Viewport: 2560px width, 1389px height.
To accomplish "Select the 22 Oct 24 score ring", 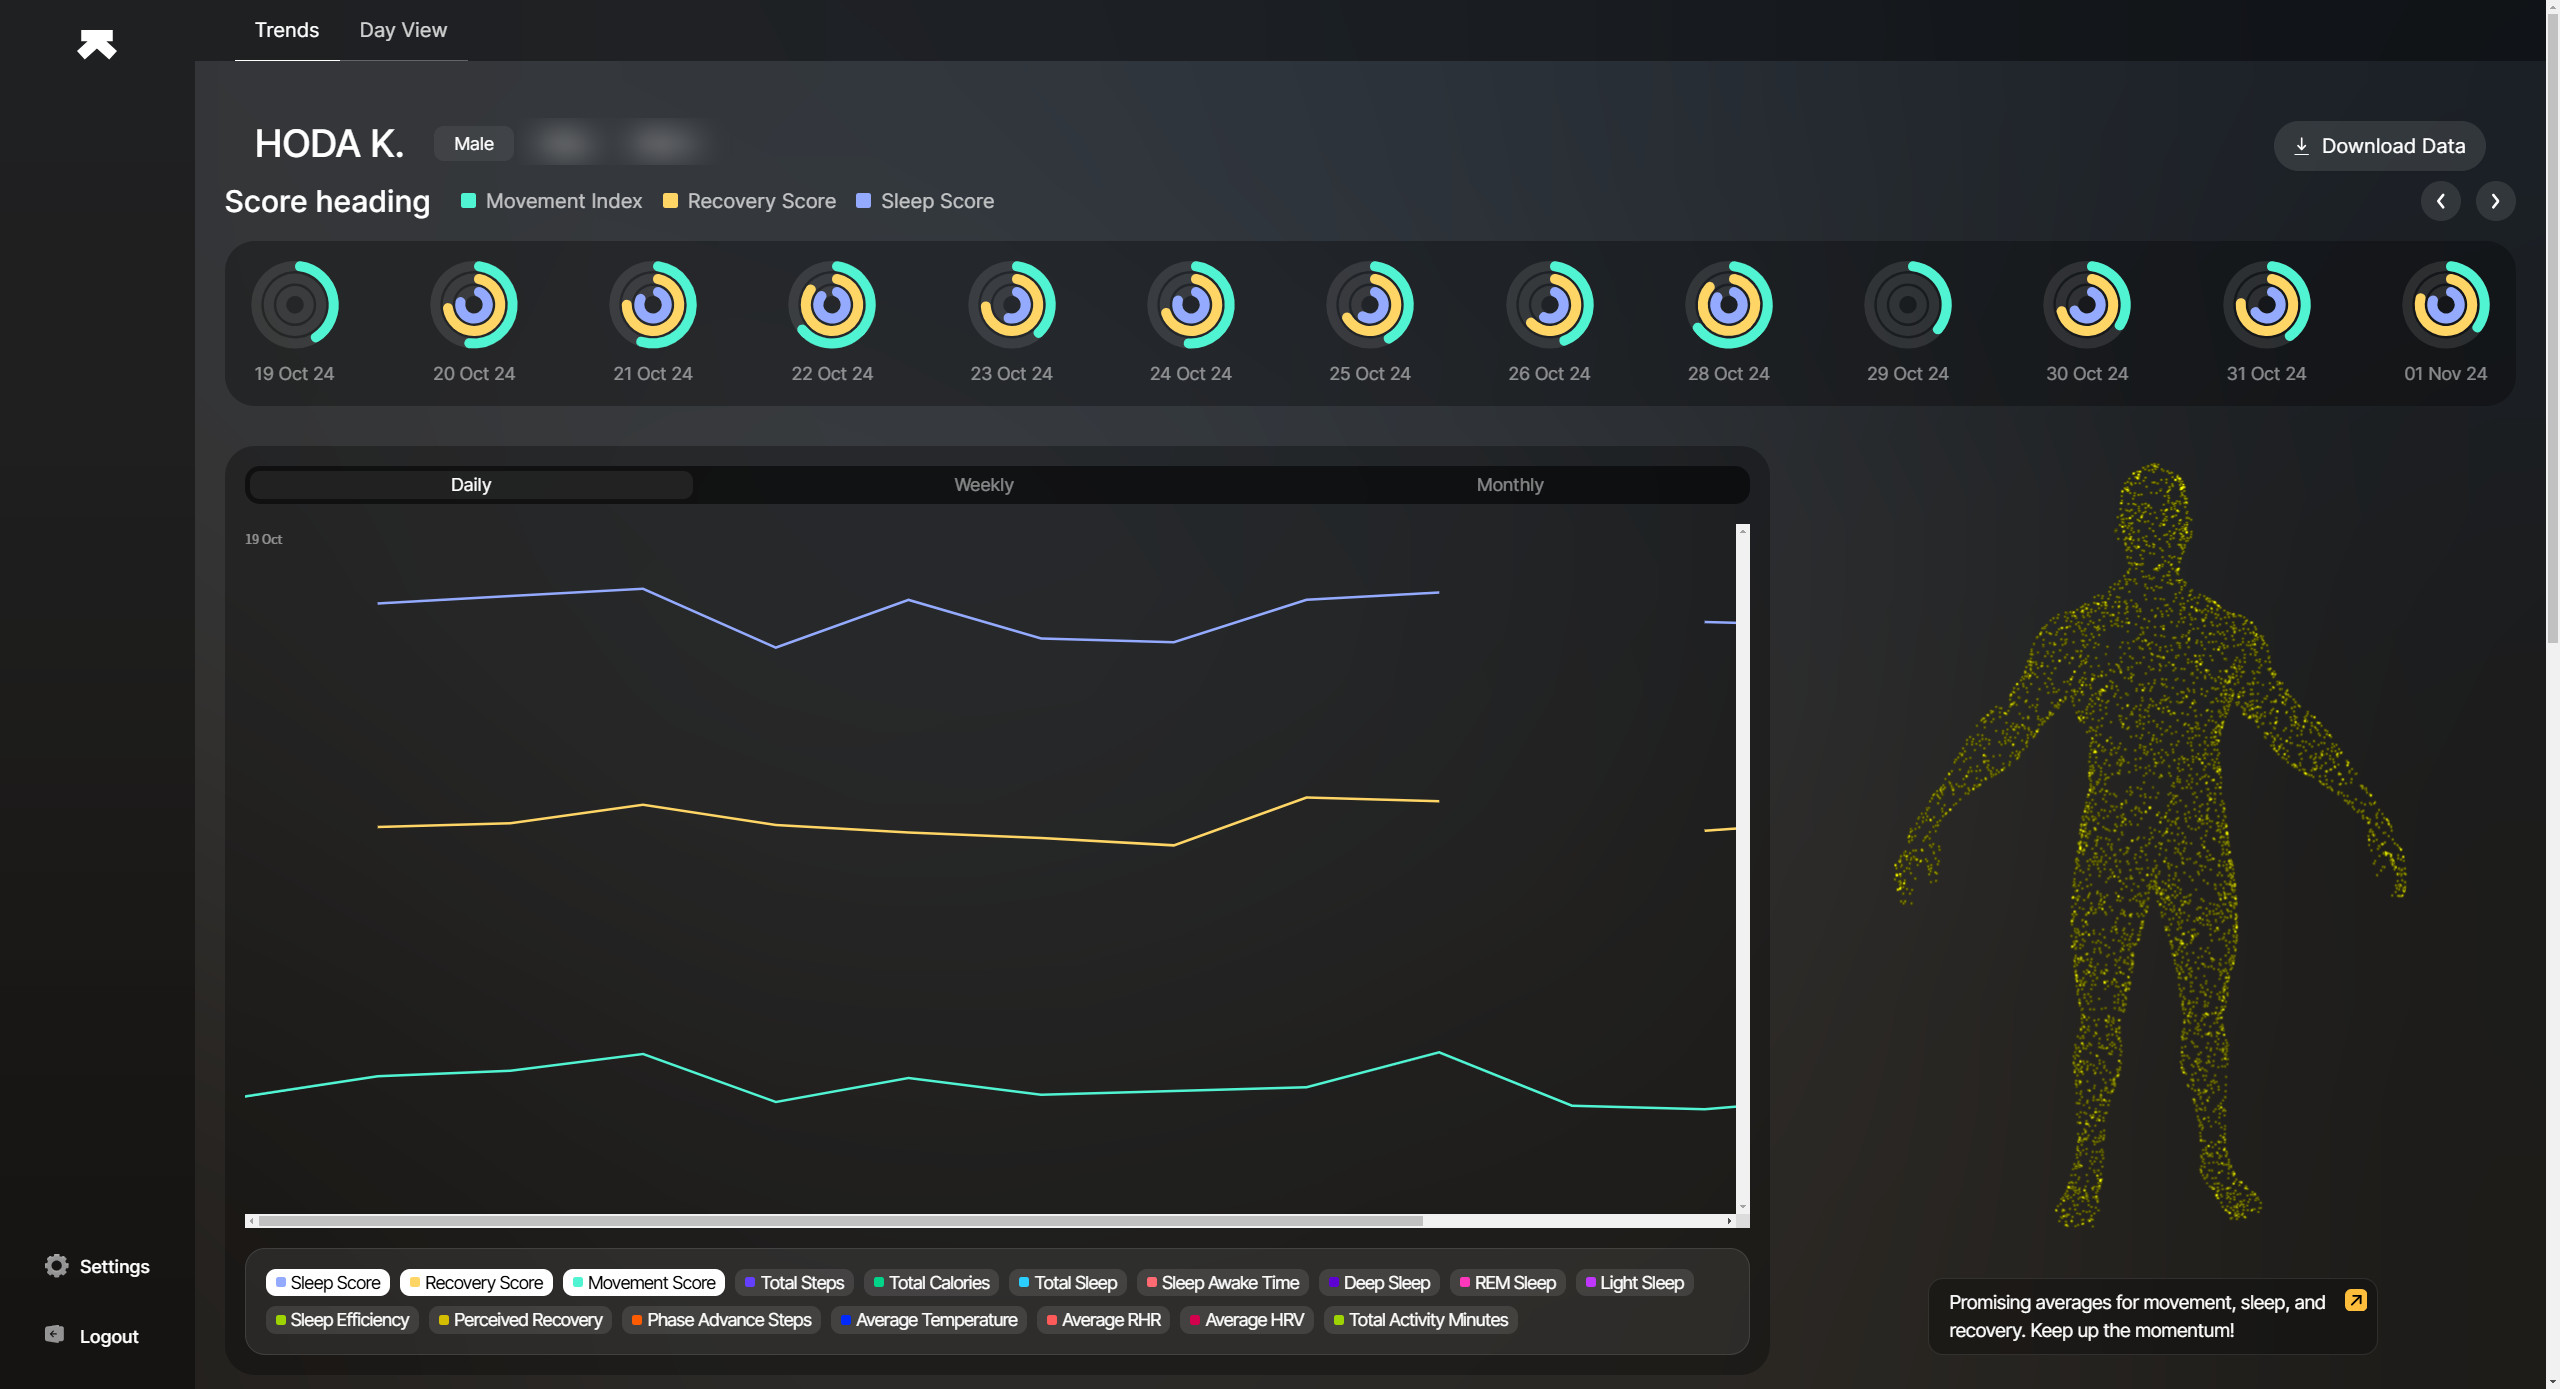I will tap(832, 305).
